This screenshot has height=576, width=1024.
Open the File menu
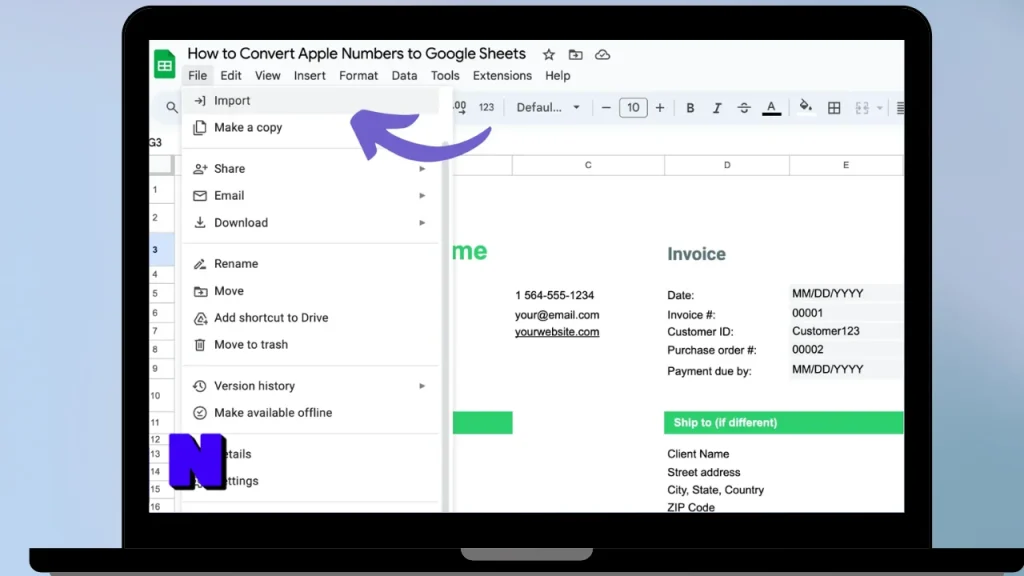[x=197, y=76]
